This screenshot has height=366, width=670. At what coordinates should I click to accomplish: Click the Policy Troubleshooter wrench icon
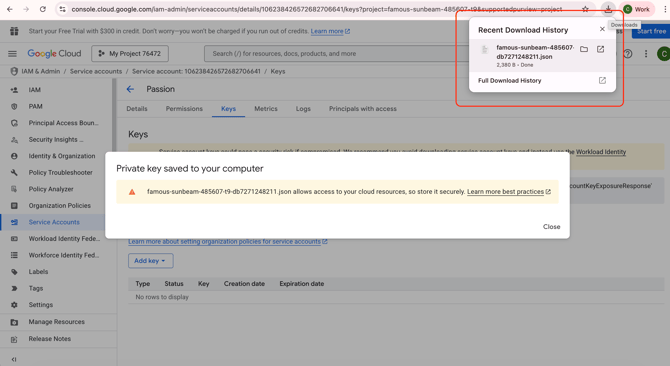[14, 173]
